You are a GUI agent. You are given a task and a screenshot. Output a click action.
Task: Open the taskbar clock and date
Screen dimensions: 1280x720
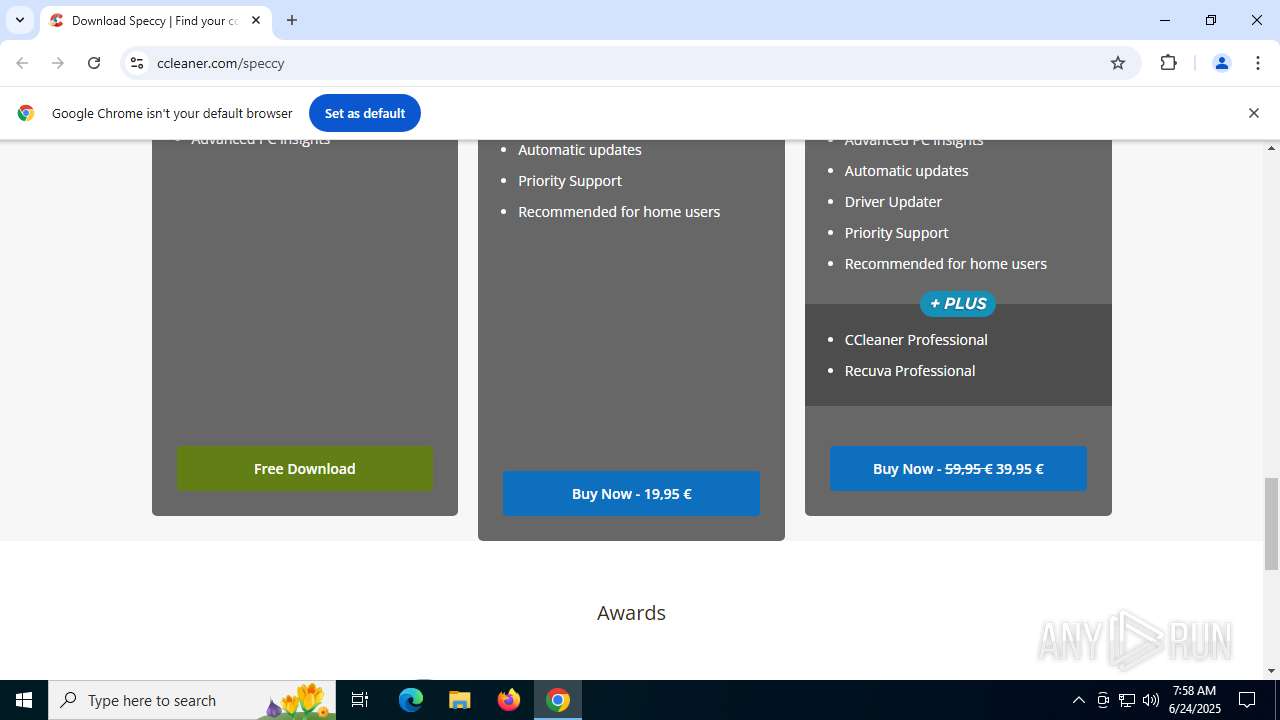coord(1194,700)
